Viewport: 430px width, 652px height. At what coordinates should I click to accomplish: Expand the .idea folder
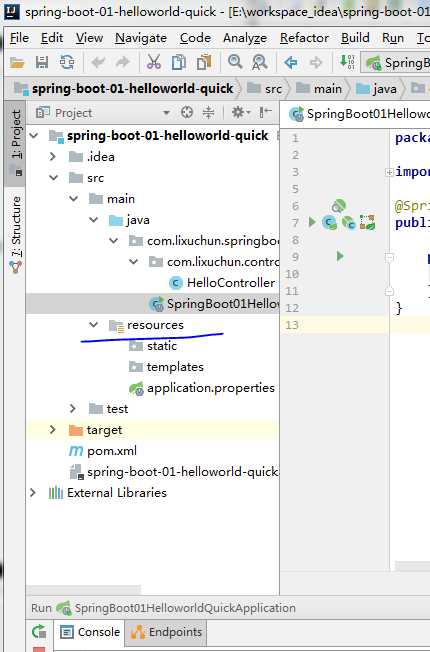[52, 157]
